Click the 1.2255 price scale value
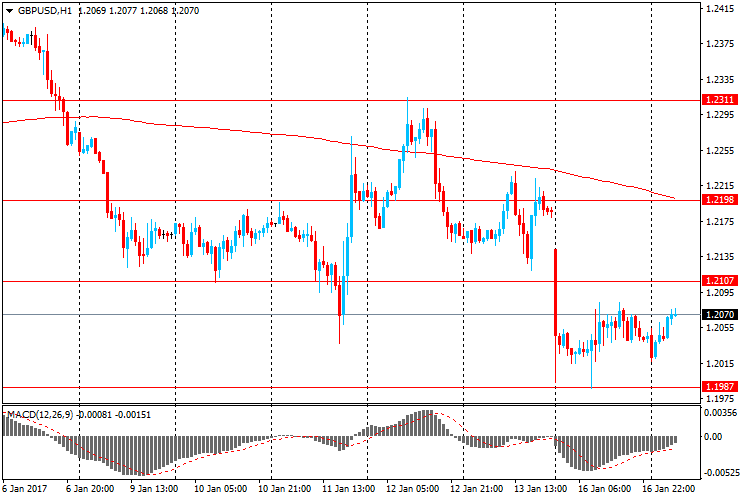740x500 pixels. (720, 151)
